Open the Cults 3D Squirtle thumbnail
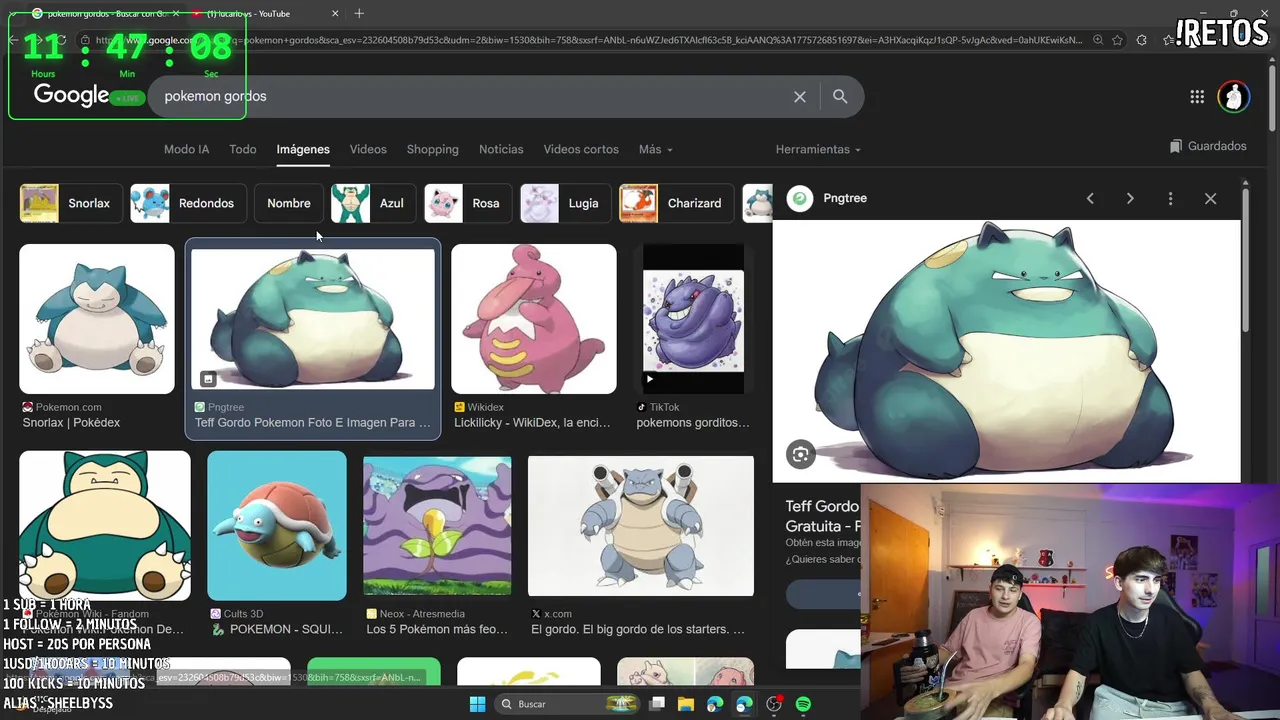 (x=277, y=526)
